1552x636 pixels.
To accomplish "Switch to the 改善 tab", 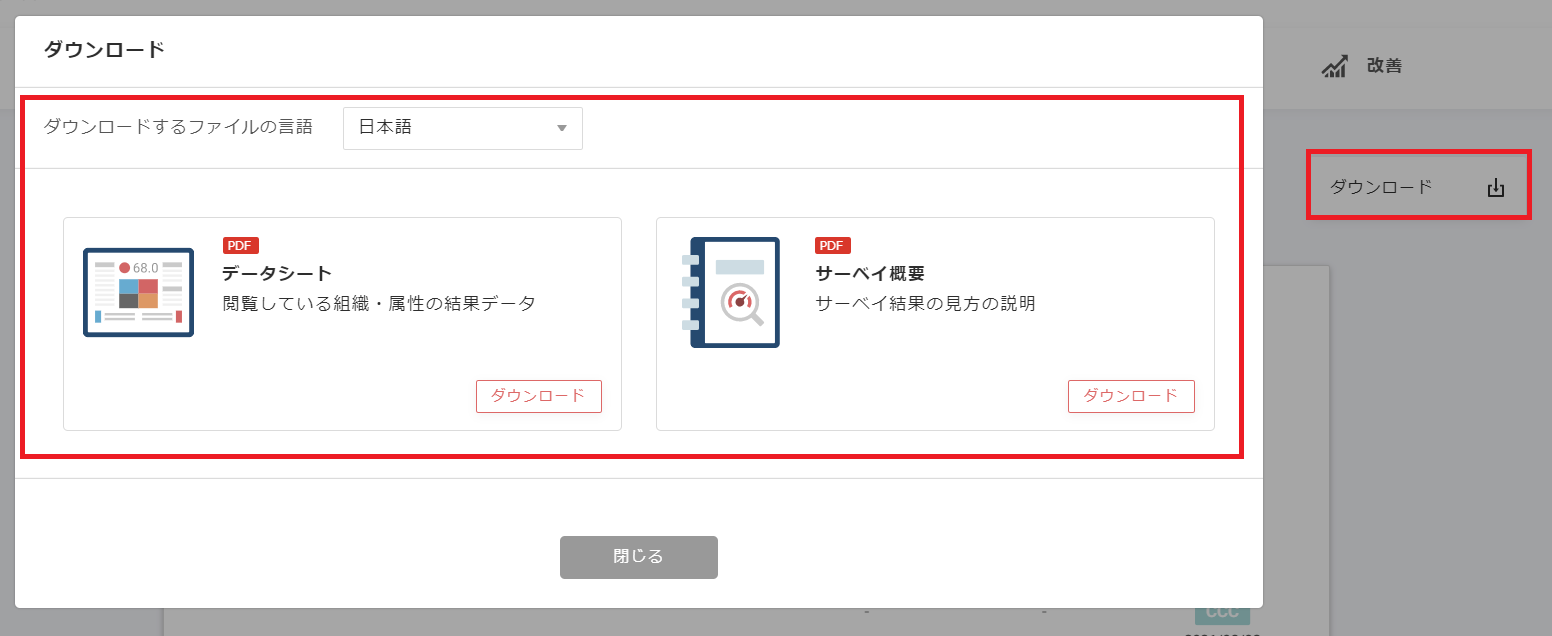I will (1383, 66).
